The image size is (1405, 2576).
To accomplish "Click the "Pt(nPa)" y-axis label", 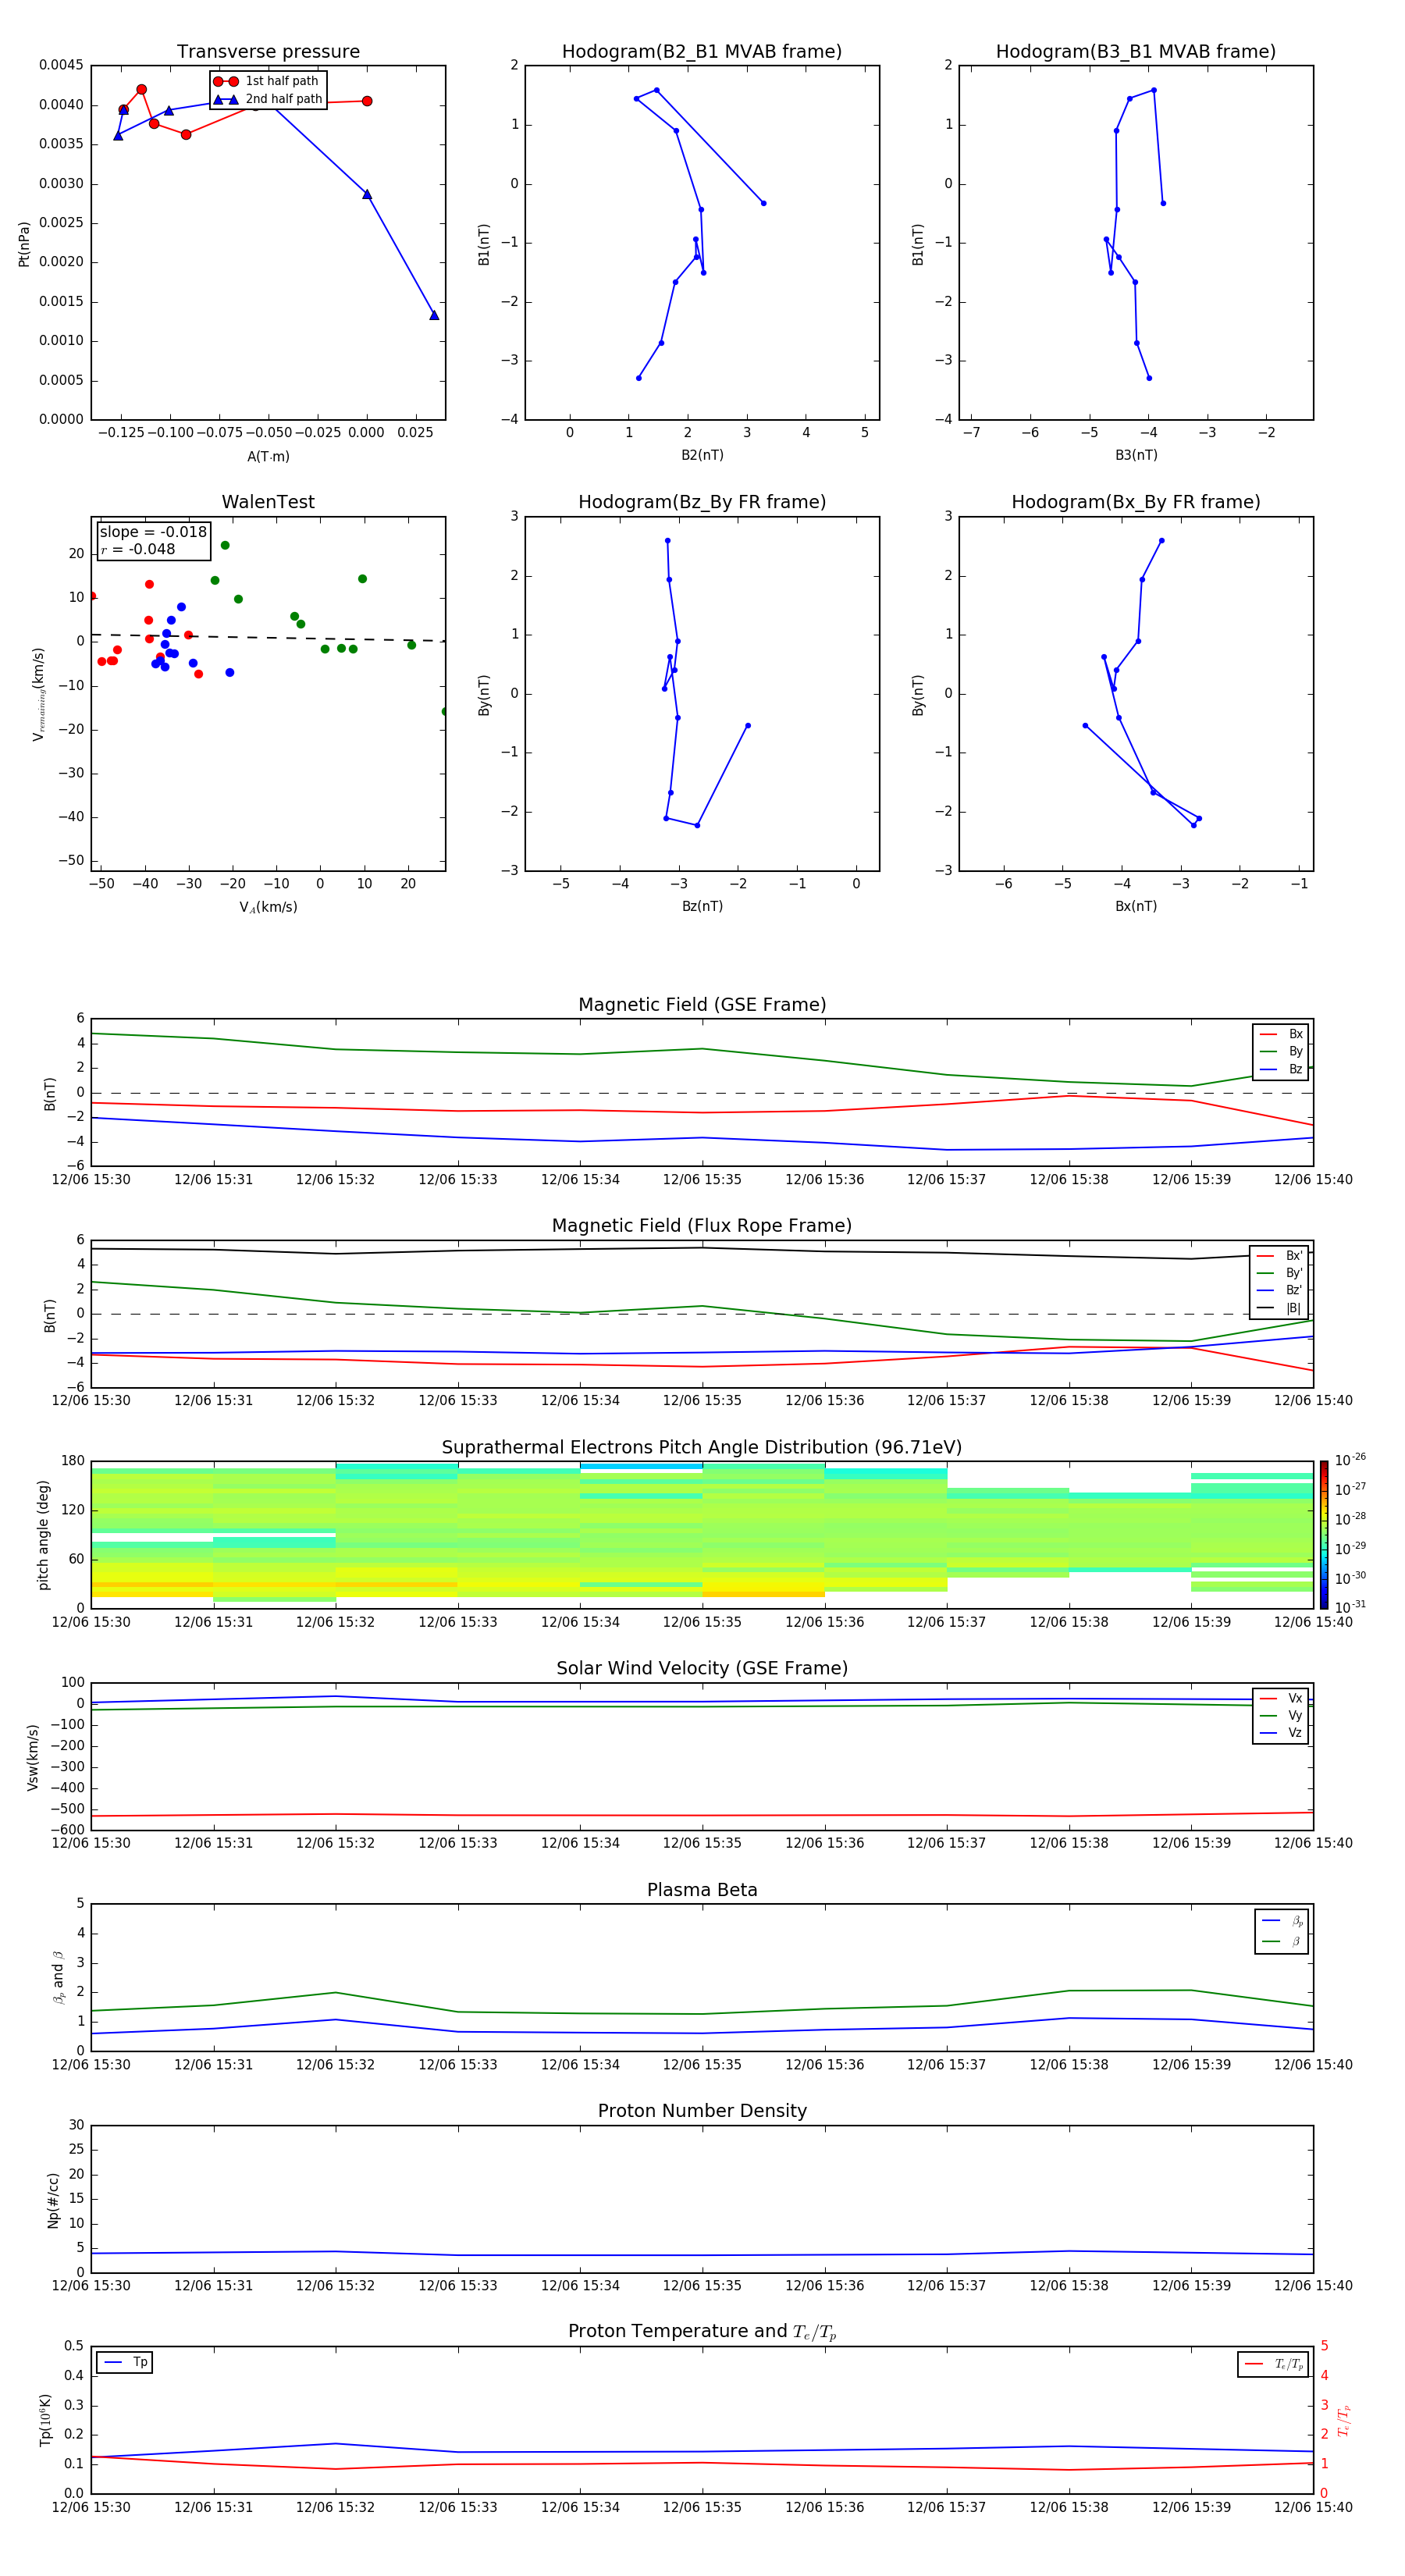I will [x=24, y=243].
